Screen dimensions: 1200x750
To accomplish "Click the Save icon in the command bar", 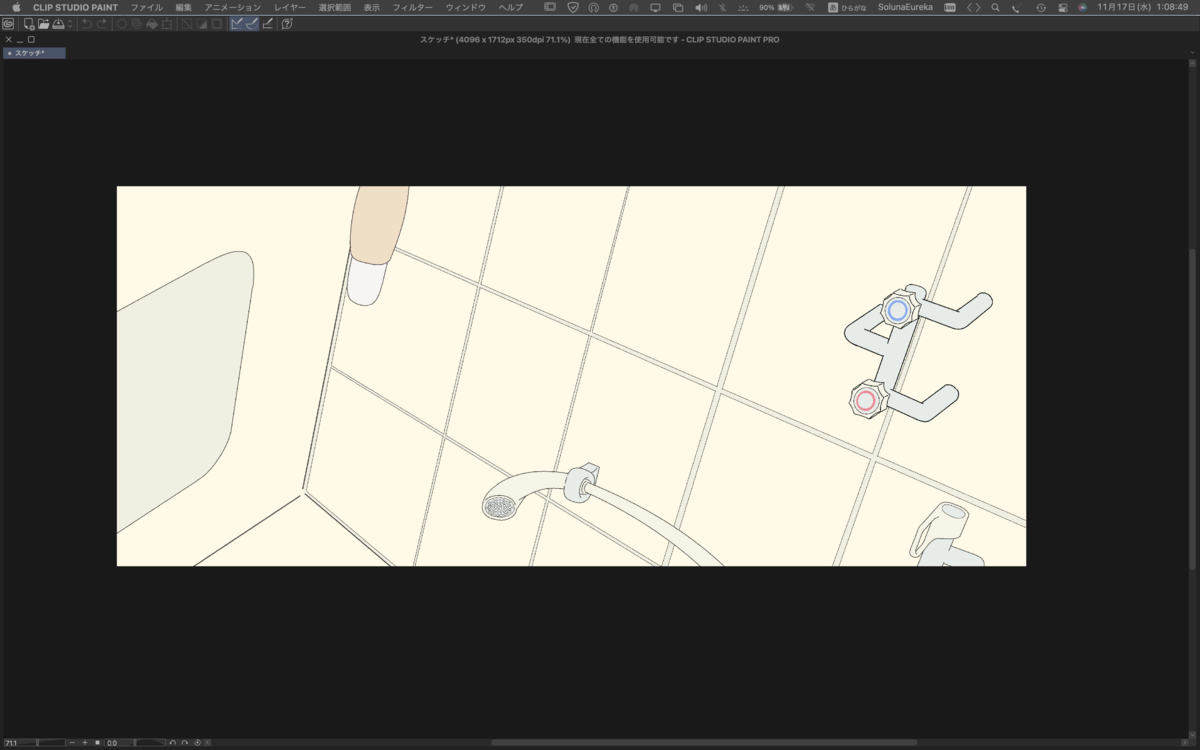I will click(x=58, y=24).
